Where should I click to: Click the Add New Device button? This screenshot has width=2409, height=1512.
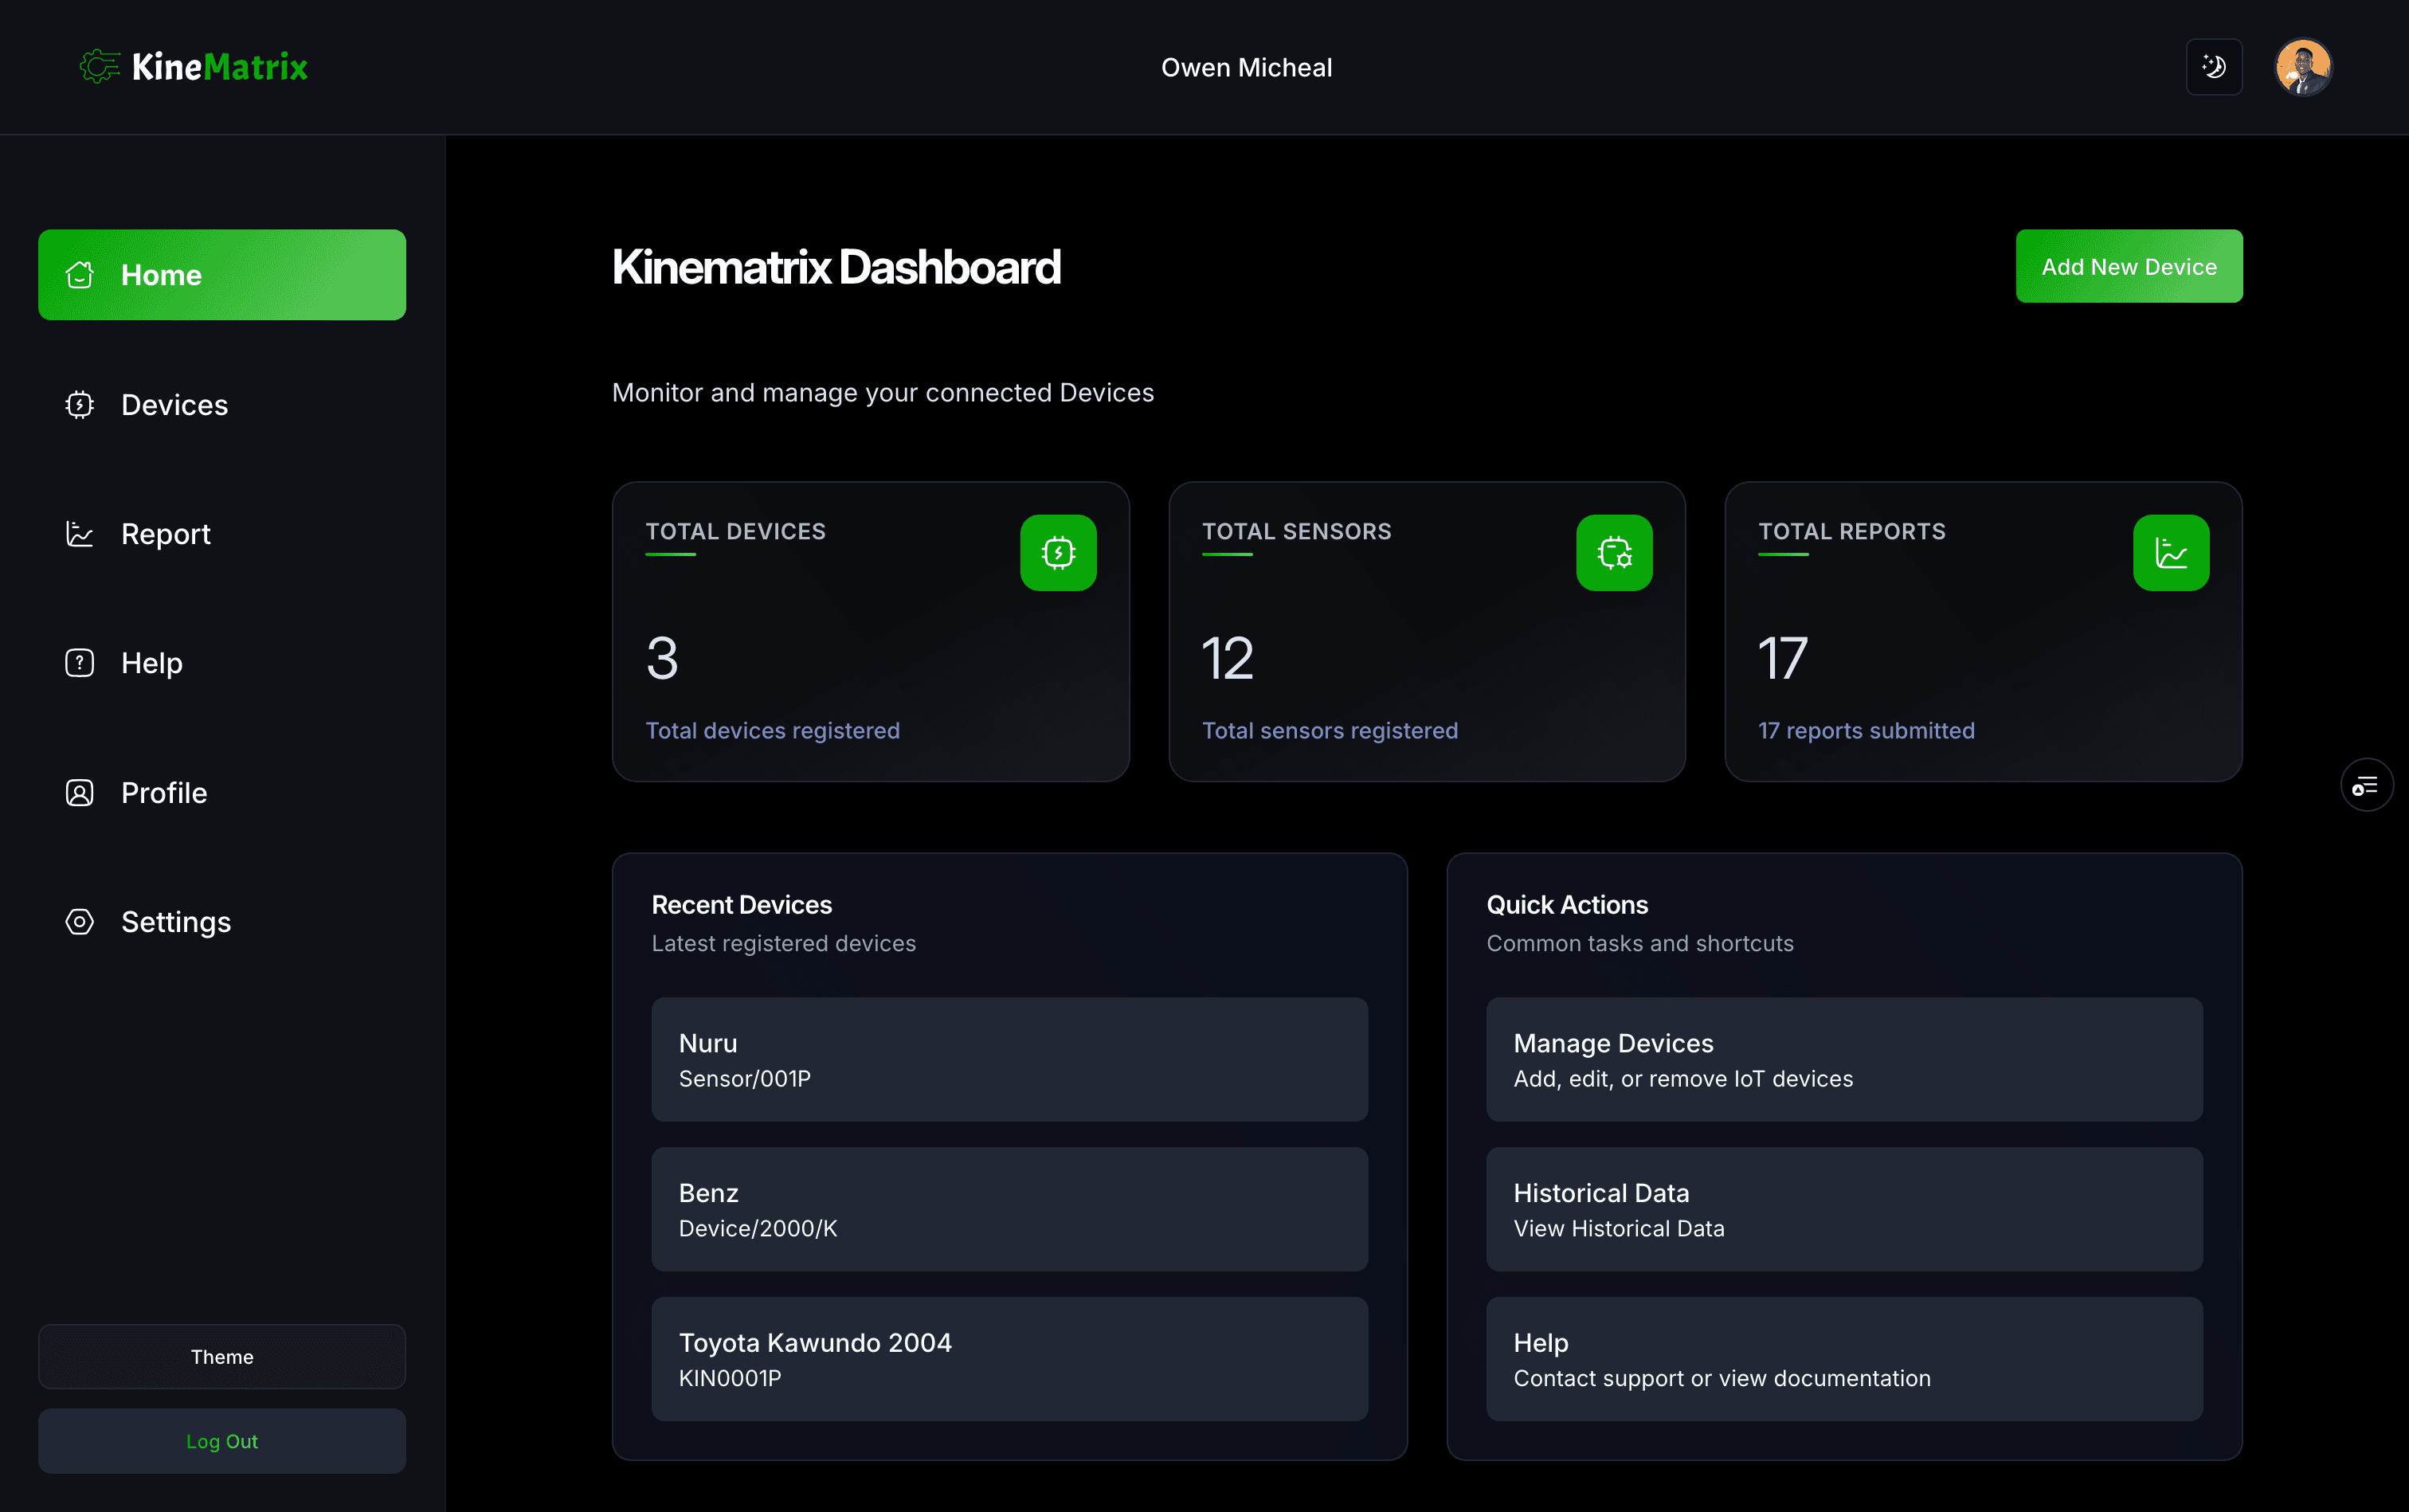point(2128,266)
